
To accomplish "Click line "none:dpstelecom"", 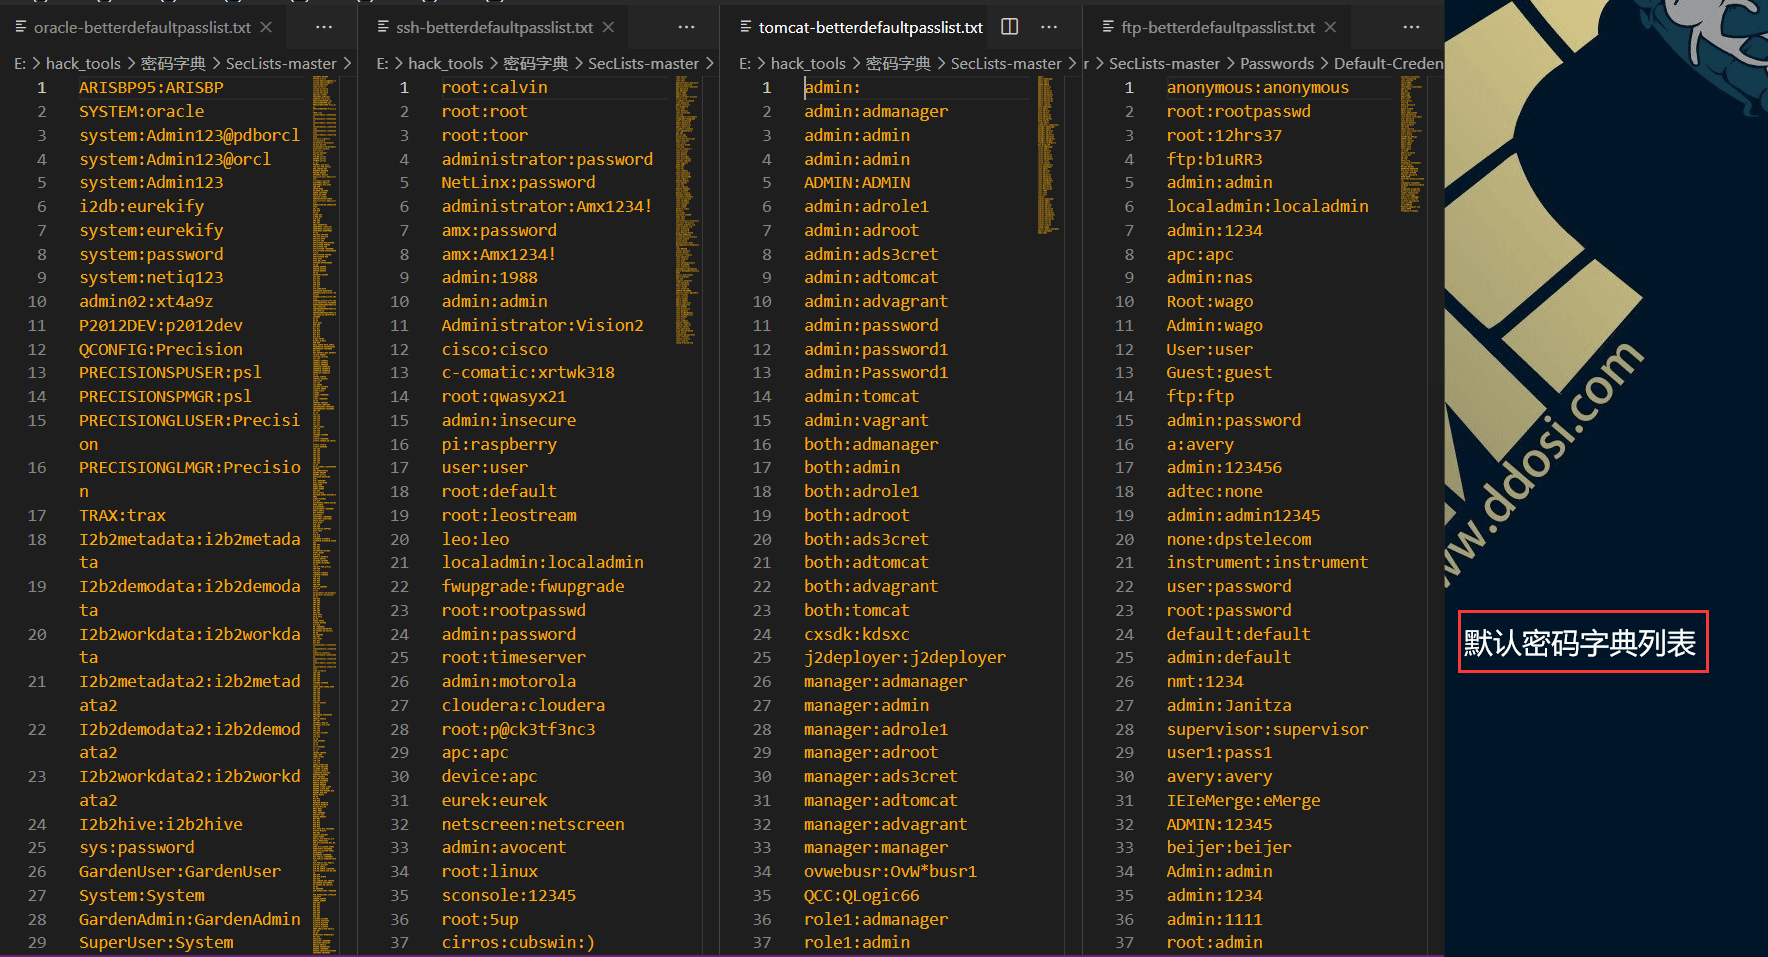I will pyautogui.click(x=1238, y=539).
